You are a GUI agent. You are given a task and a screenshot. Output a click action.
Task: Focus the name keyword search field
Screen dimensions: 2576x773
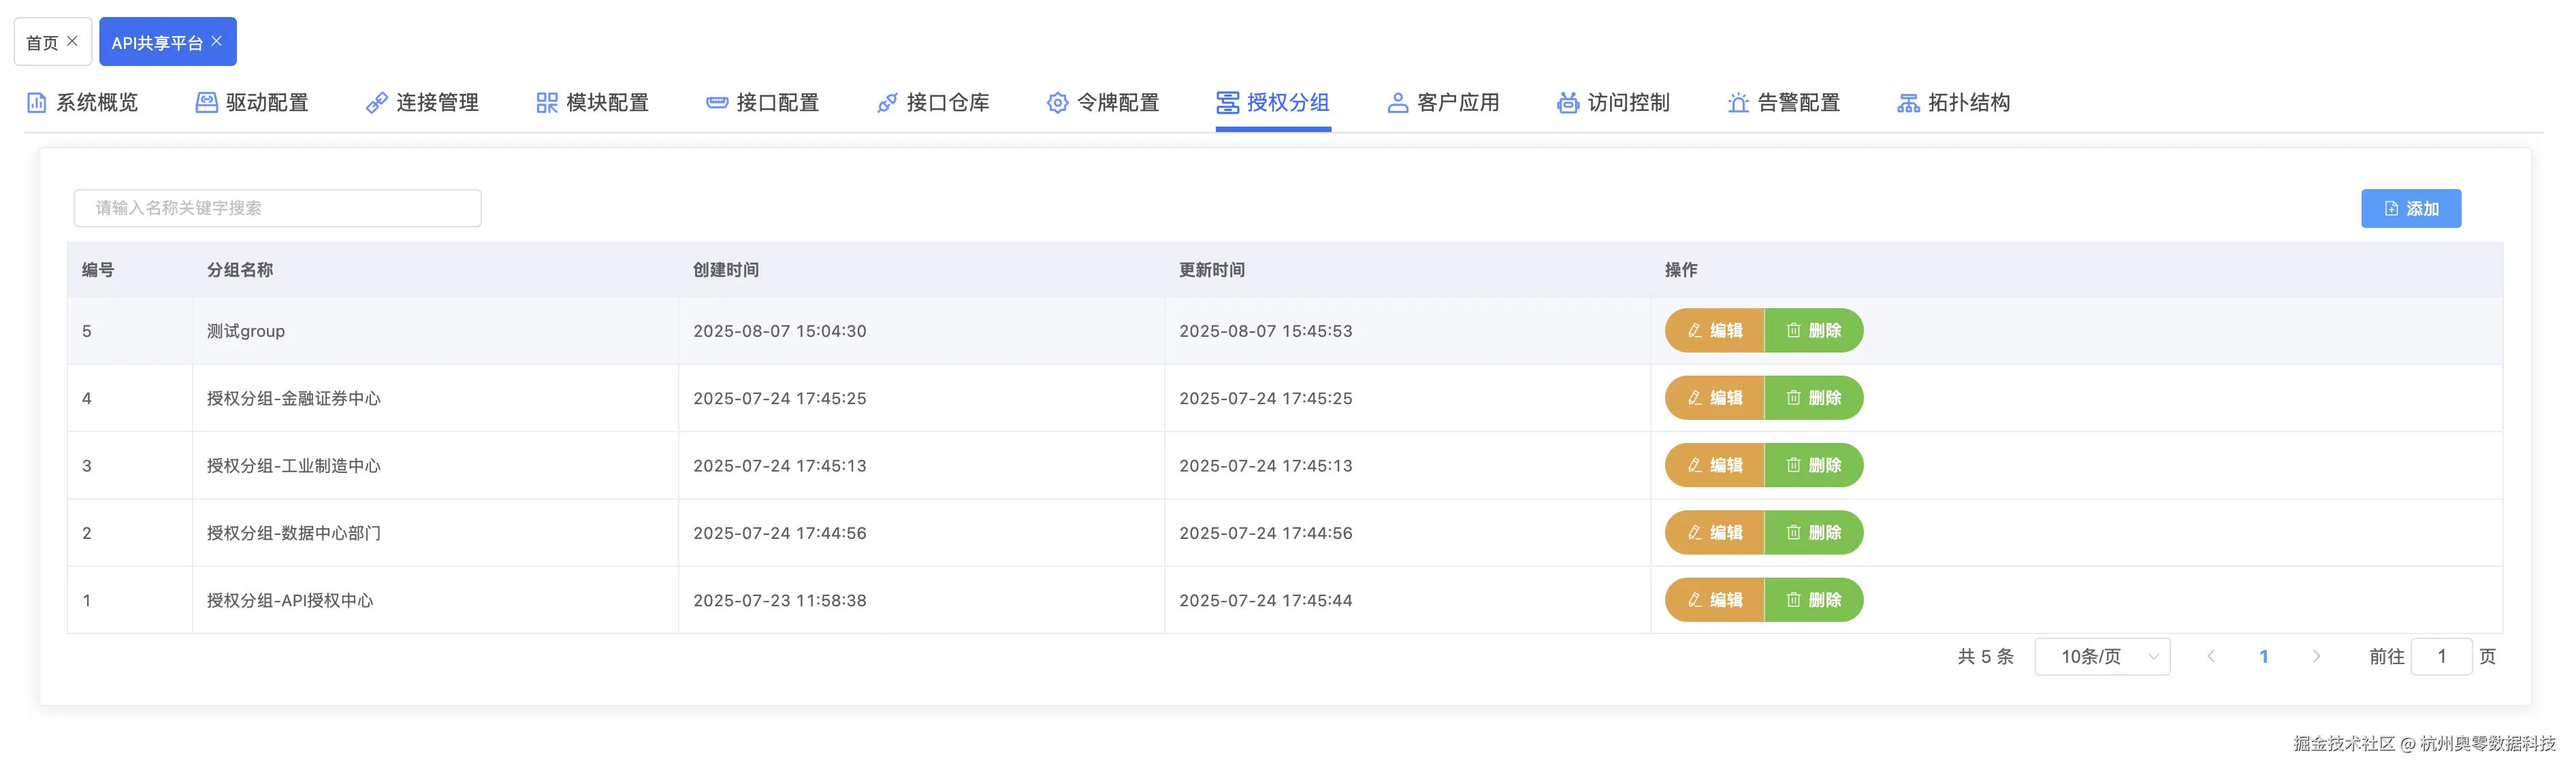coord(277,208)
